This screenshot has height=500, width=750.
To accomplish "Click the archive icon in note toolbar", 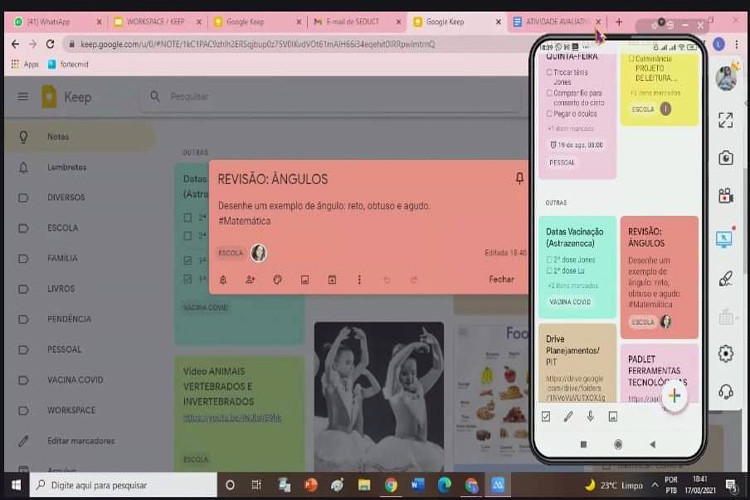I will pyautogui.click(x=332, y=280).
